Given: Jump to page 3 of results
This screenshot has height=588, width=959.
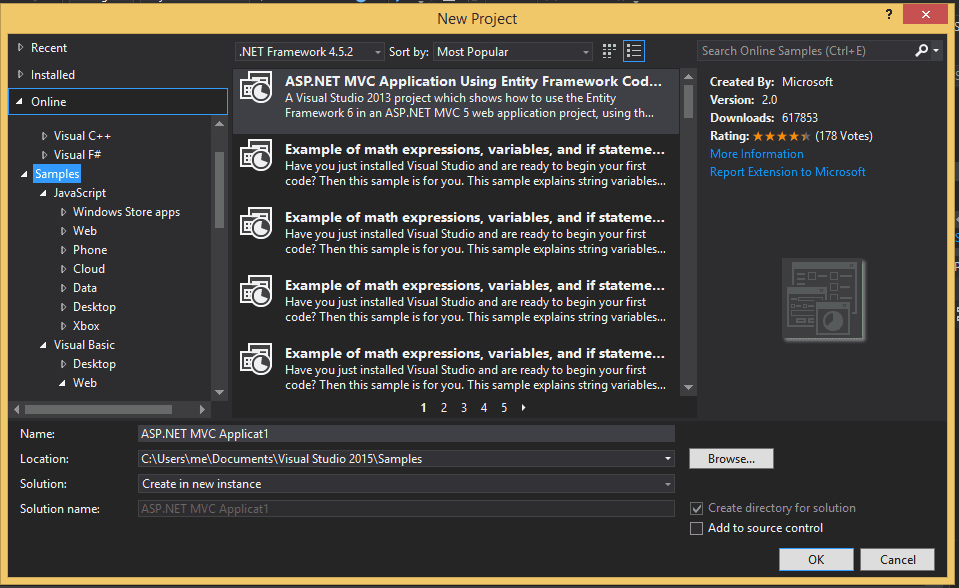Looking at the screenshot, I should 464,408.
